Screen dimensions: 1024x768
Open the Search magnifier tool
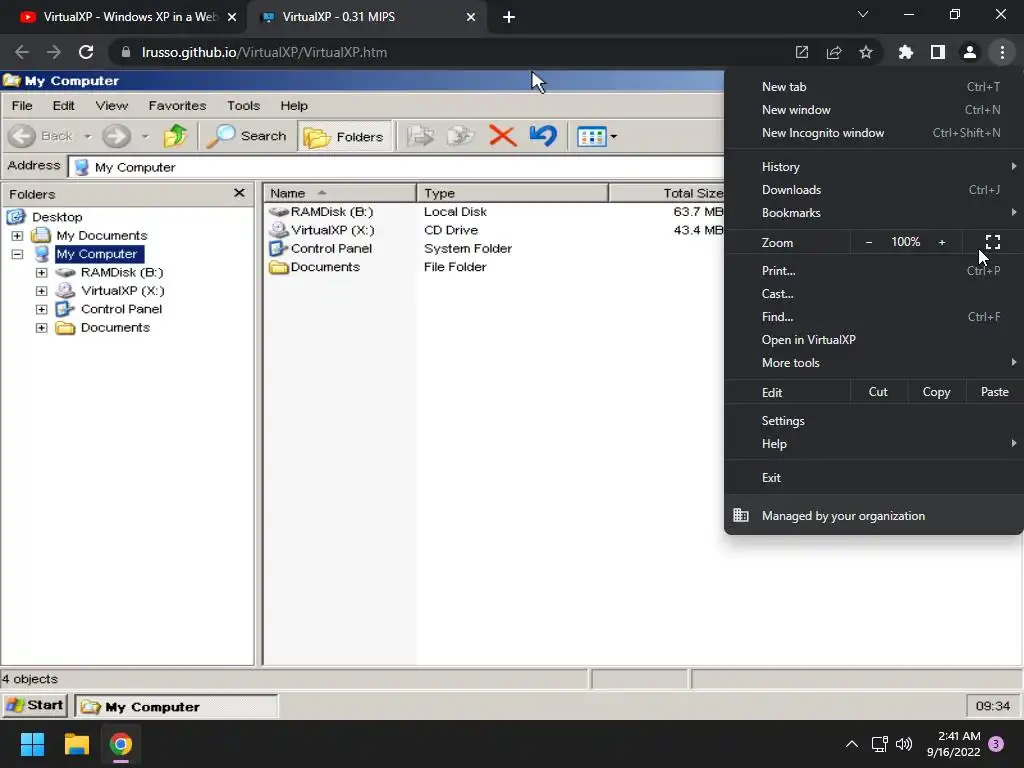(x=248, y=136)
